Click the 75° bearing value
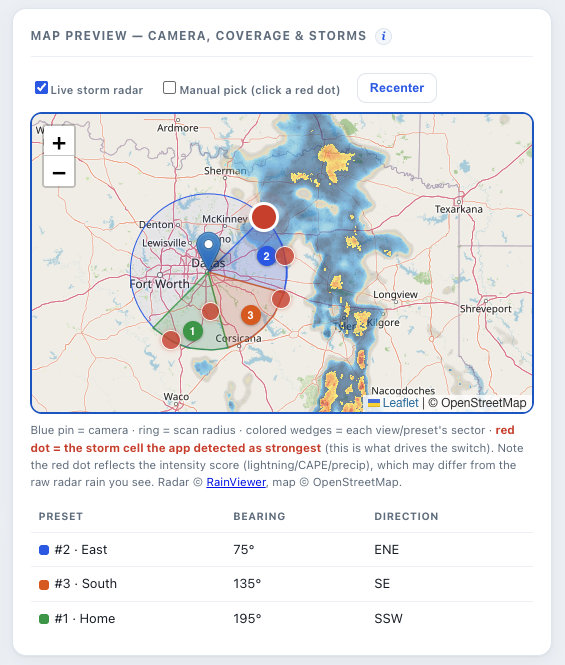The width and height of the screenshot is (565, 665). click(244, 550)
